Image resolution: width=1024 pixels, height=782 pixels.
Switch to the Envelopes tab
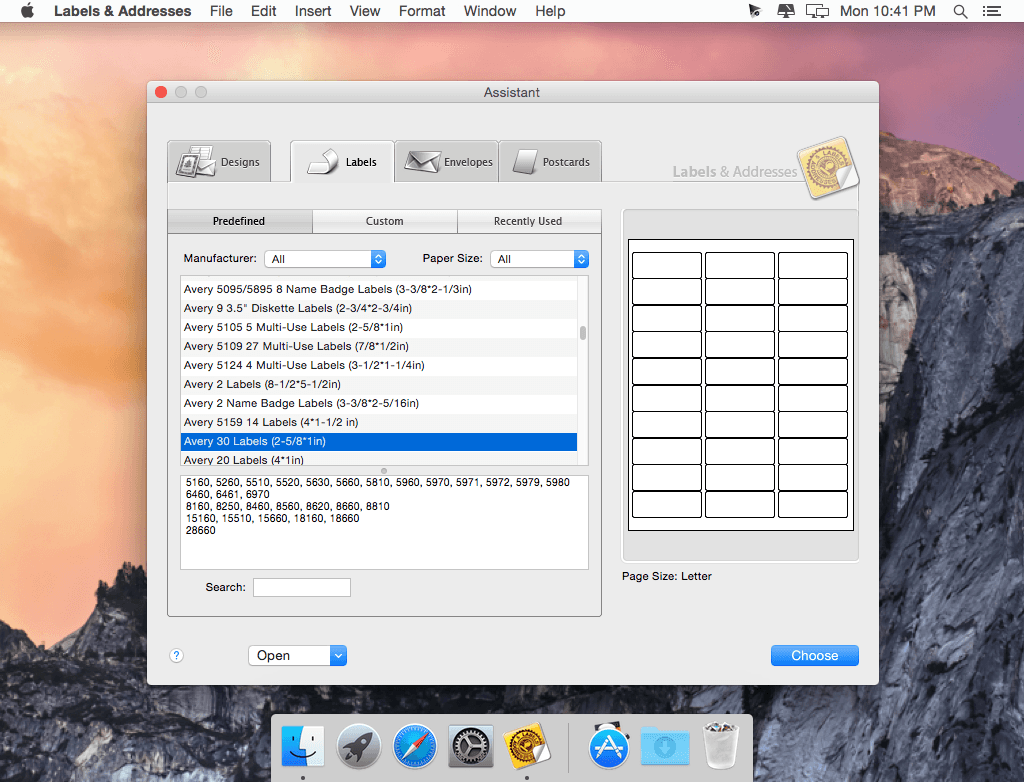click(447, 161)
